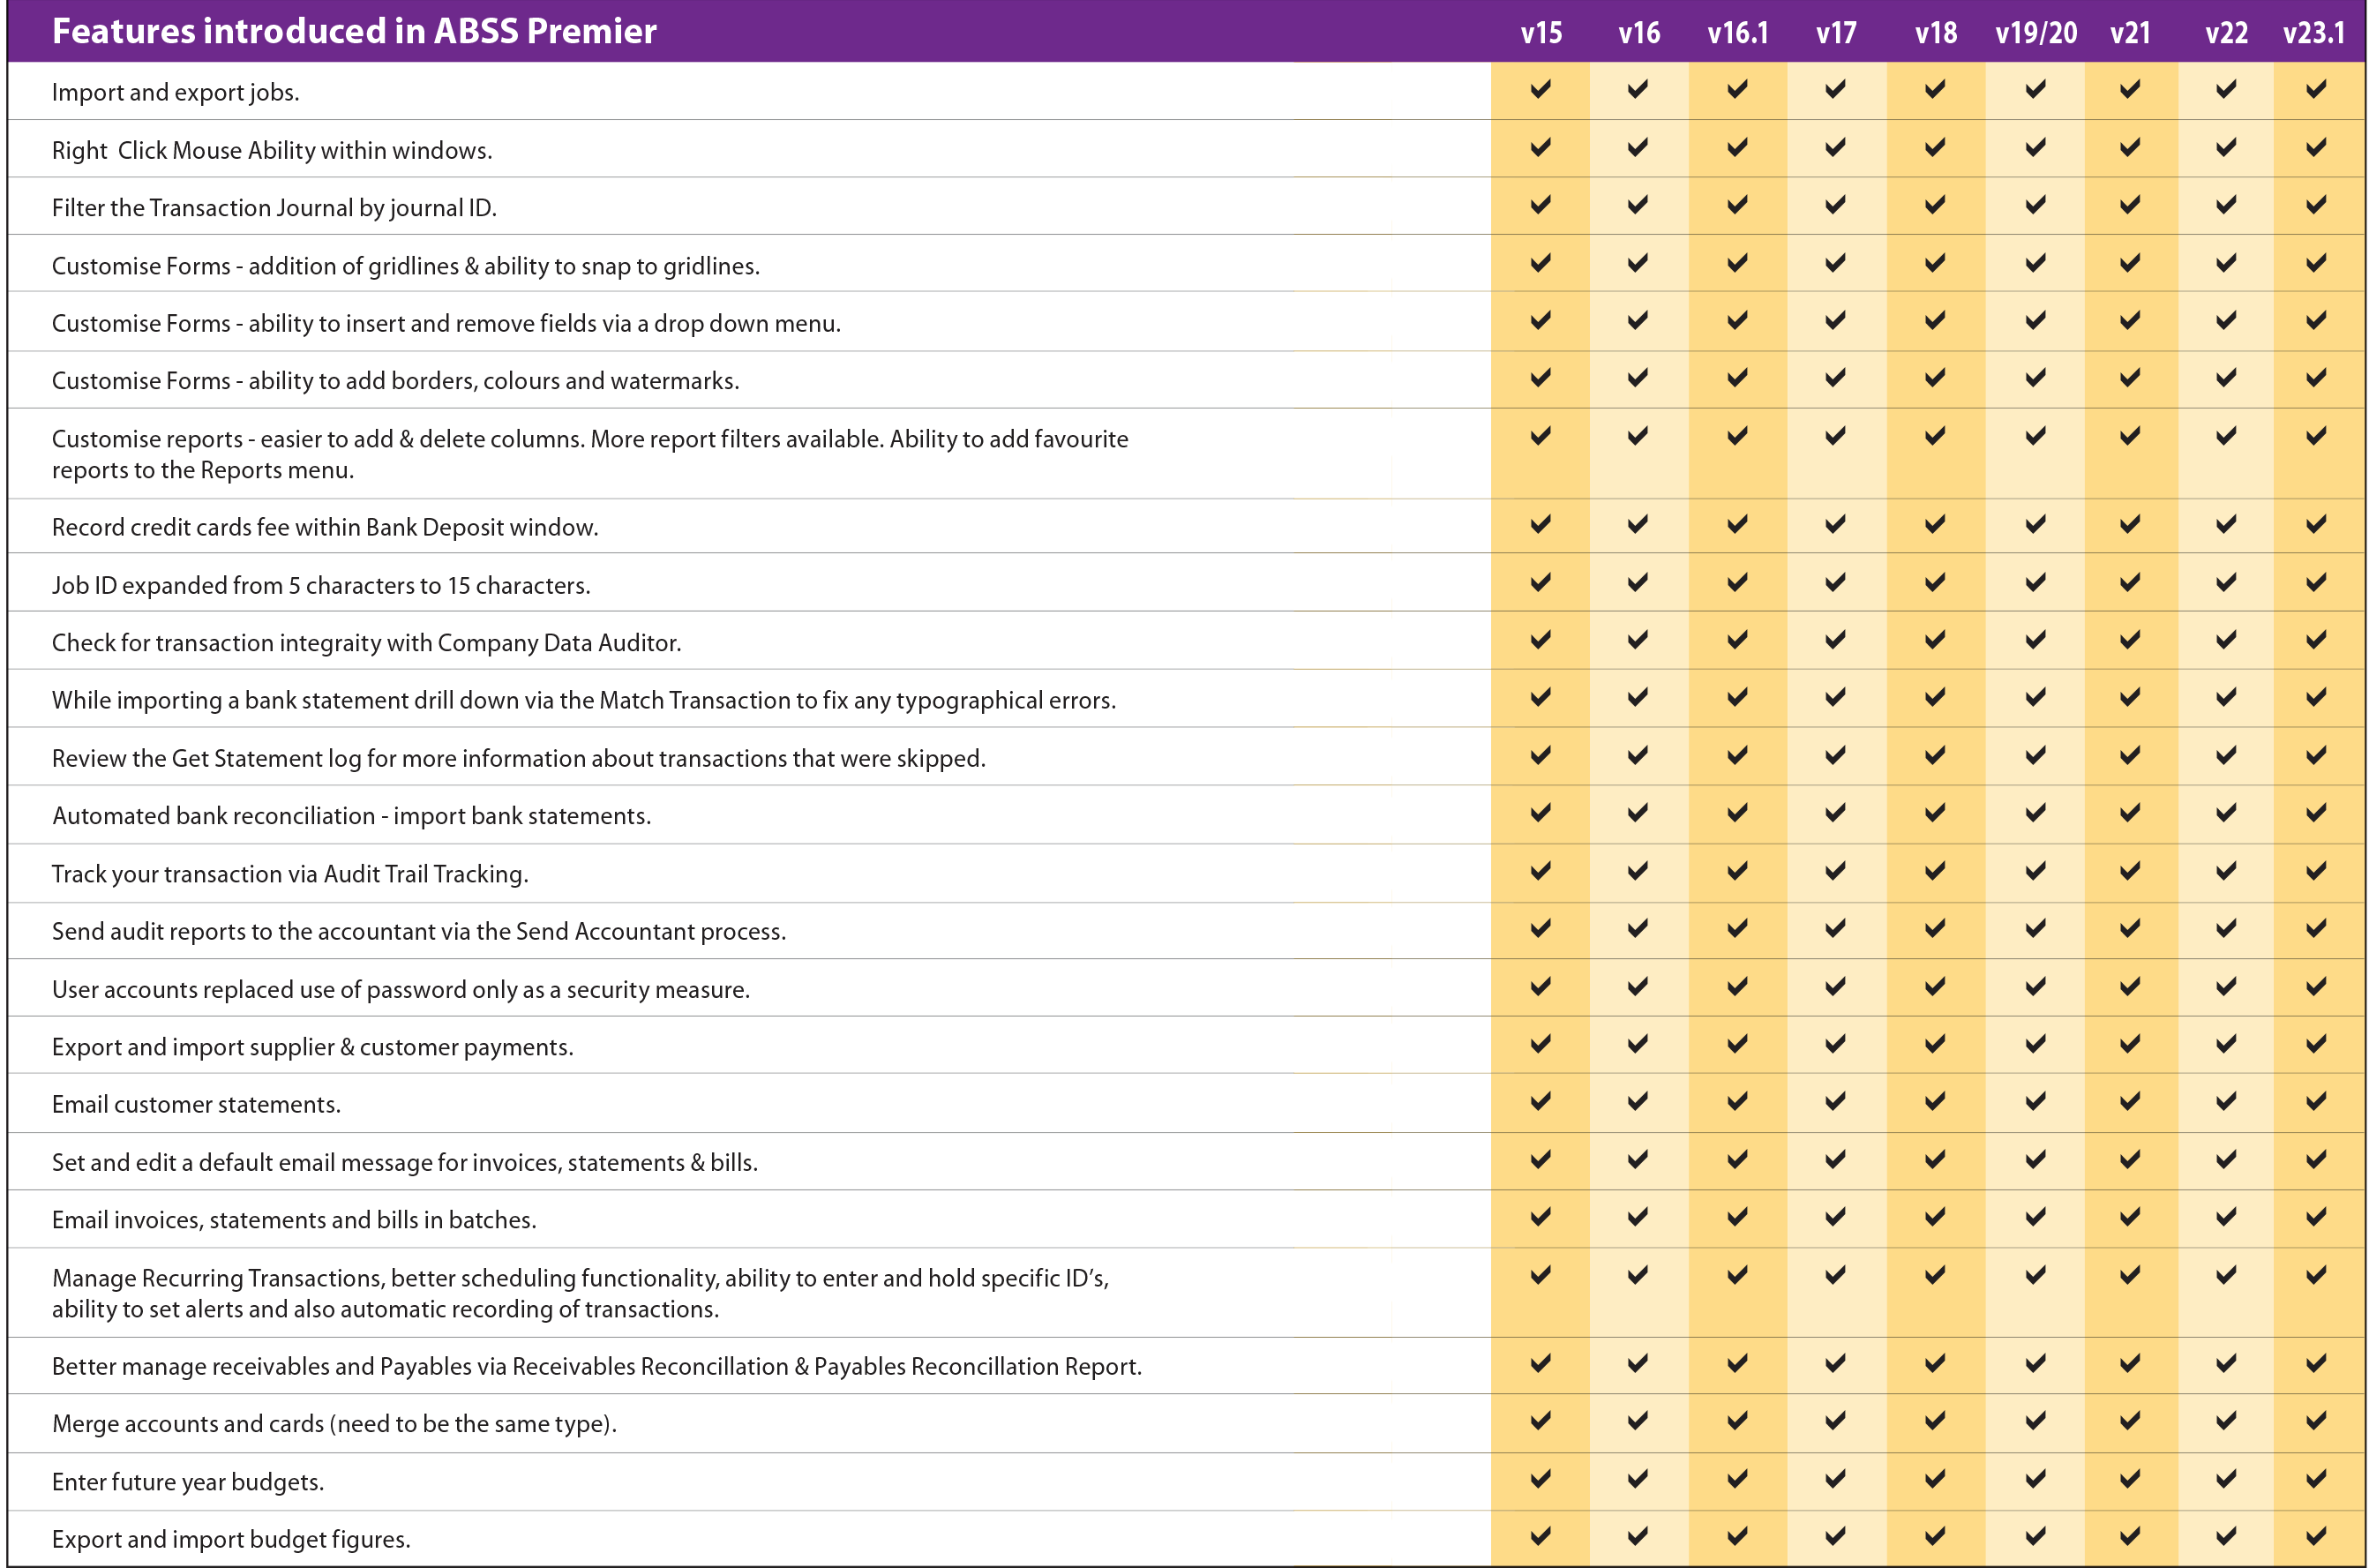The height and width of the screenshot is (1568, 2369).
Task: Click the v16.1 column header
Action: point(1737,33)
